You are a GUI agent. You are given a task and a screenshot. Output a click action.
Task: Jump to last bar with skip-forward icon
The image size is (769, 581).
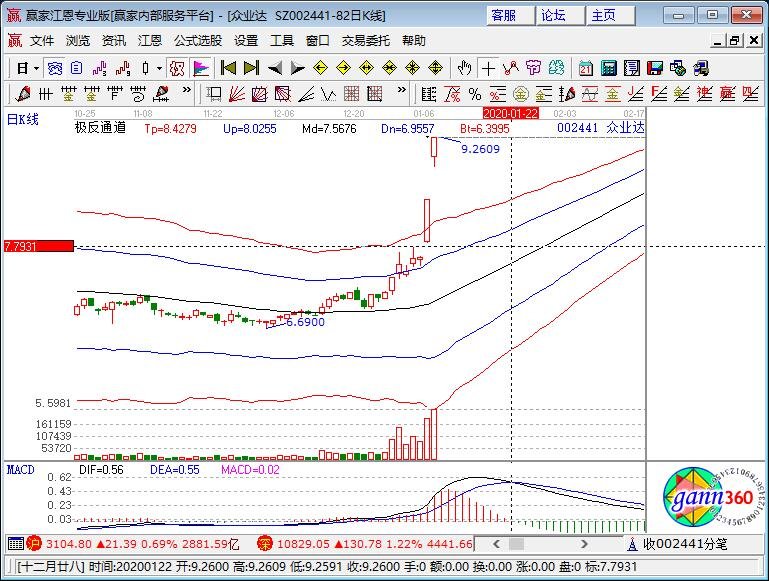click(251, 68)
